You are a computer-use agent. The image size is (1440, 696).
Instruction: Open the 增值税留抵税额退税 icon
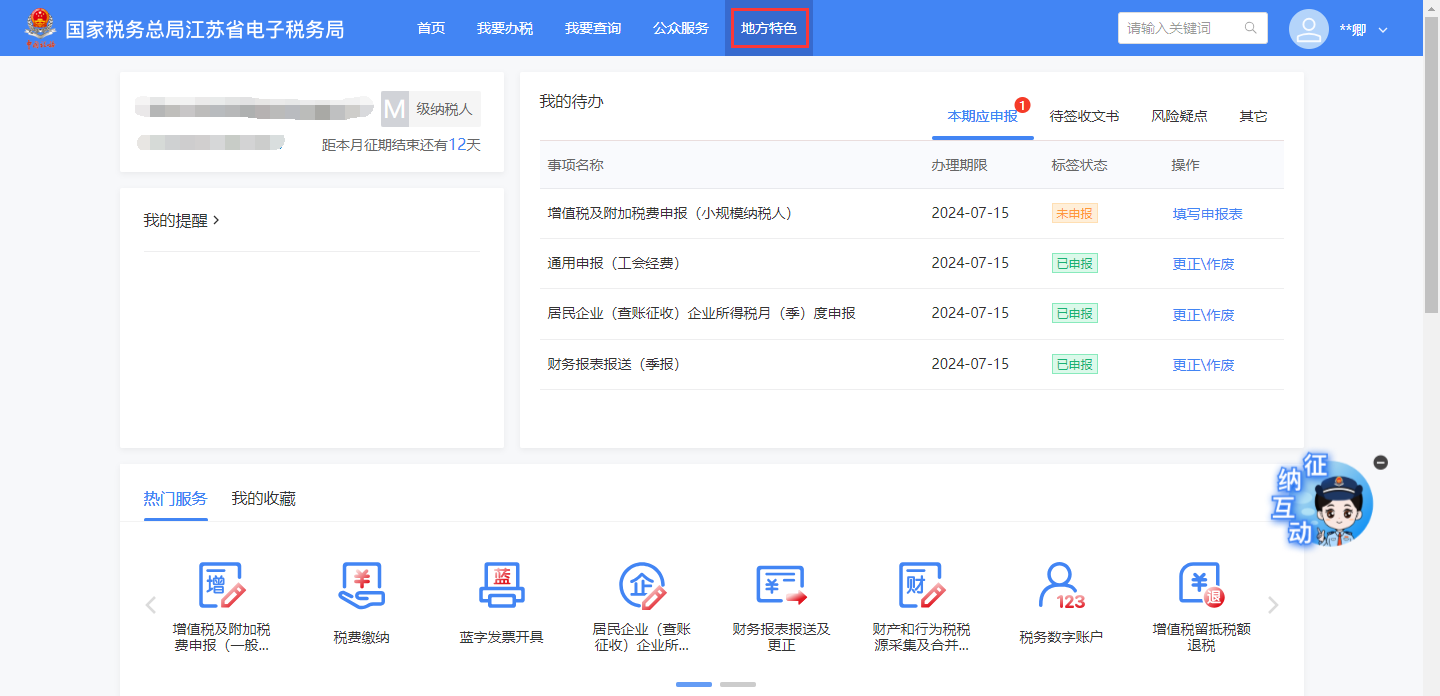(x=1201, y=586)
